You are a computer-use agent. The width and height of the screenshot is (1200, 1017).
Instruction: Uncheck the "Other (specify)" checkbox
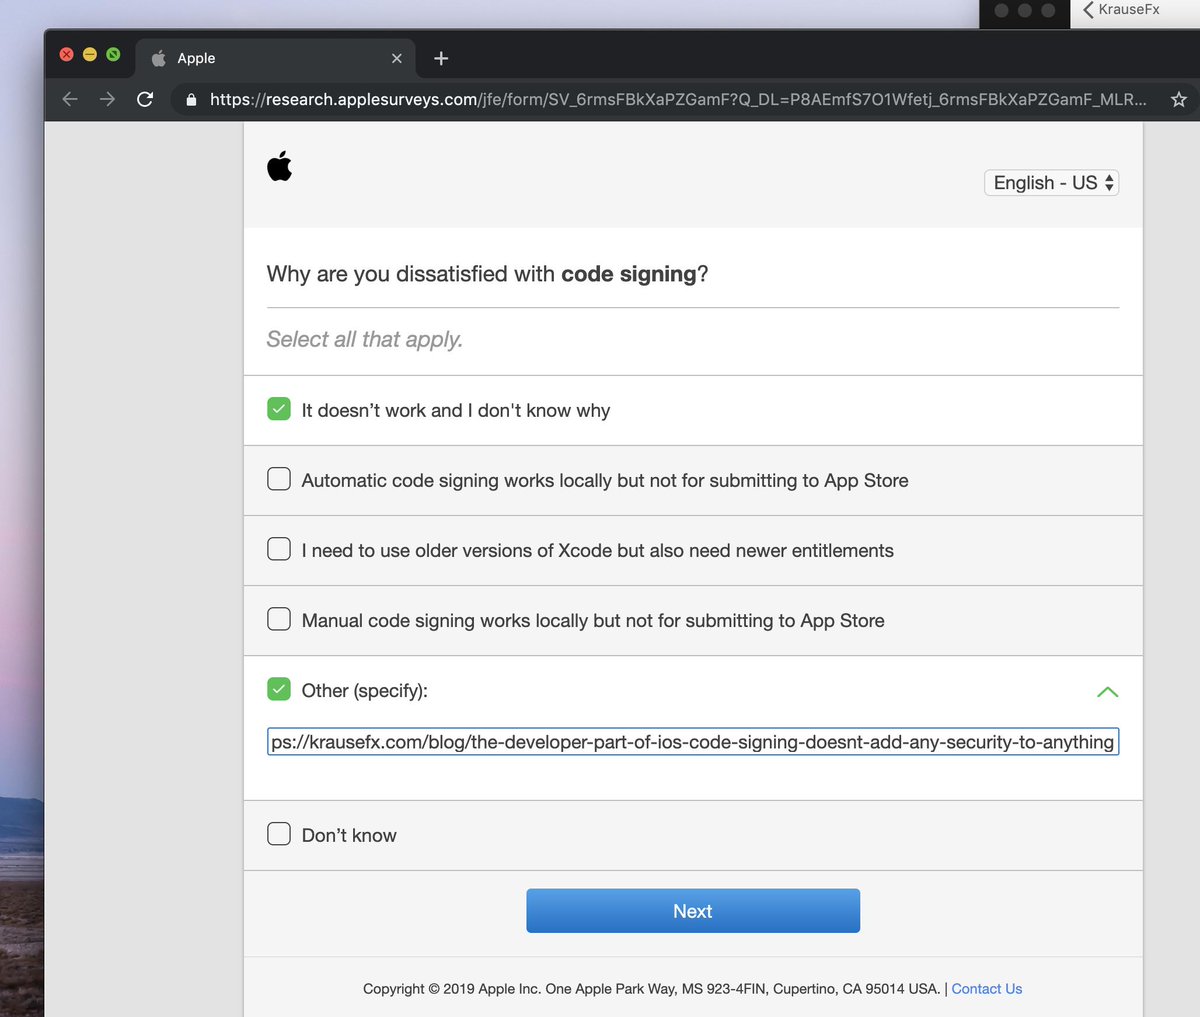[x=279, y=689]
